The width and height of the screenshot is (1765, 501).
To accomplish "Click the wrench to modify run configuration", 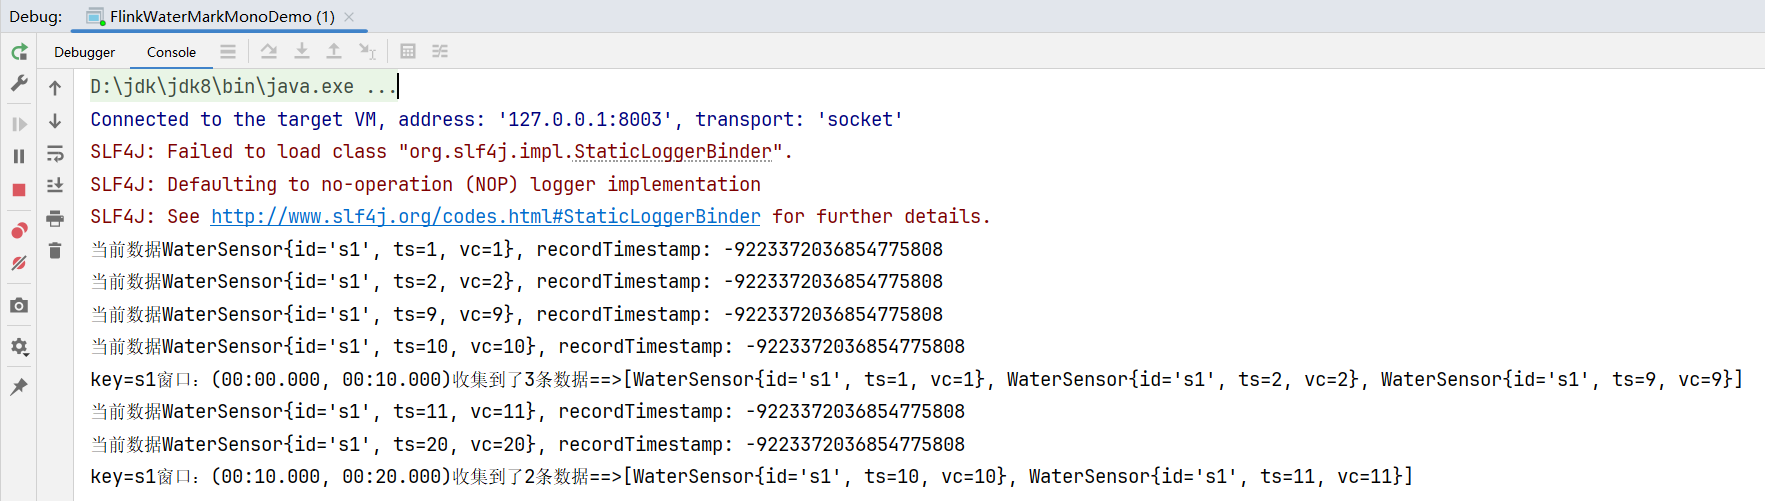I will click(x=19, y=83).
